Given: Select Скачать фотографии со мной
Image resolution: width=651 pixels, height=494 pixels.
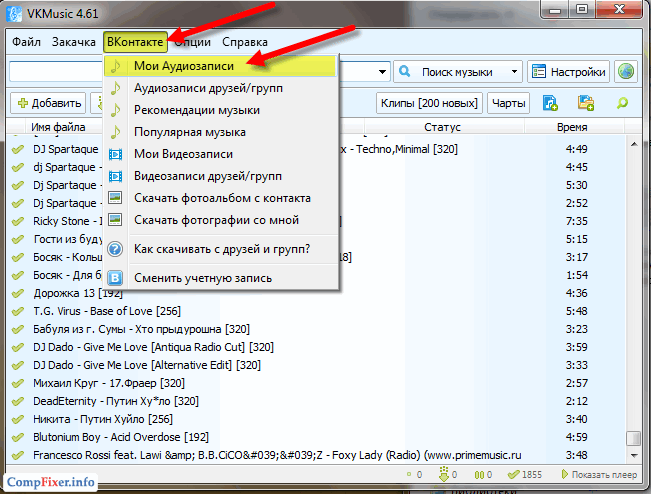Looking at the screenshot, I should [220, 220].
